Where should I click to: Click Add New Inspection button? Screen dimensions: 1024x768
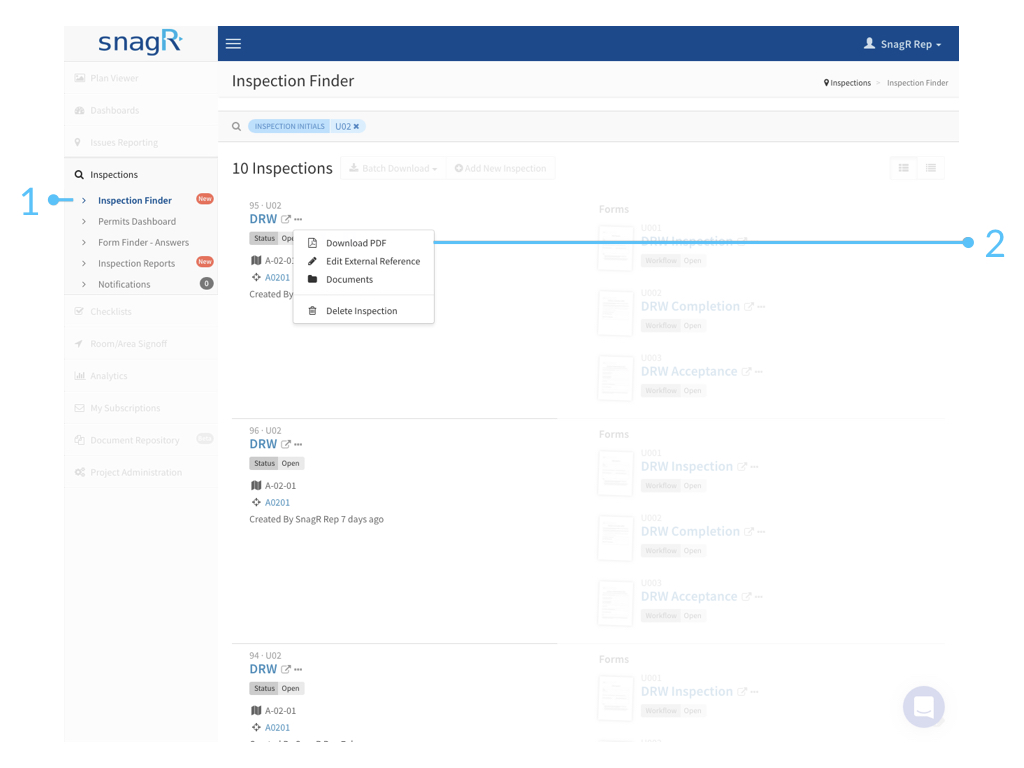click(500, 168)
